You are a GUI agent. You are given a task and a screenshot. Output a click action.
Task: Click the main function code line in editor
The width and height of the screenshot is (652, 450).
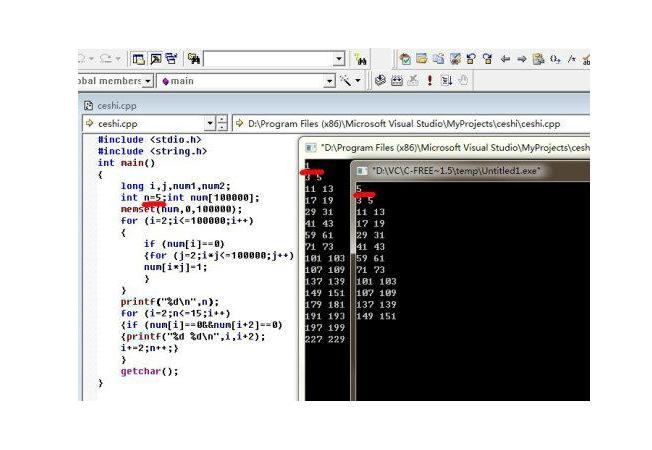pos(126,162)
